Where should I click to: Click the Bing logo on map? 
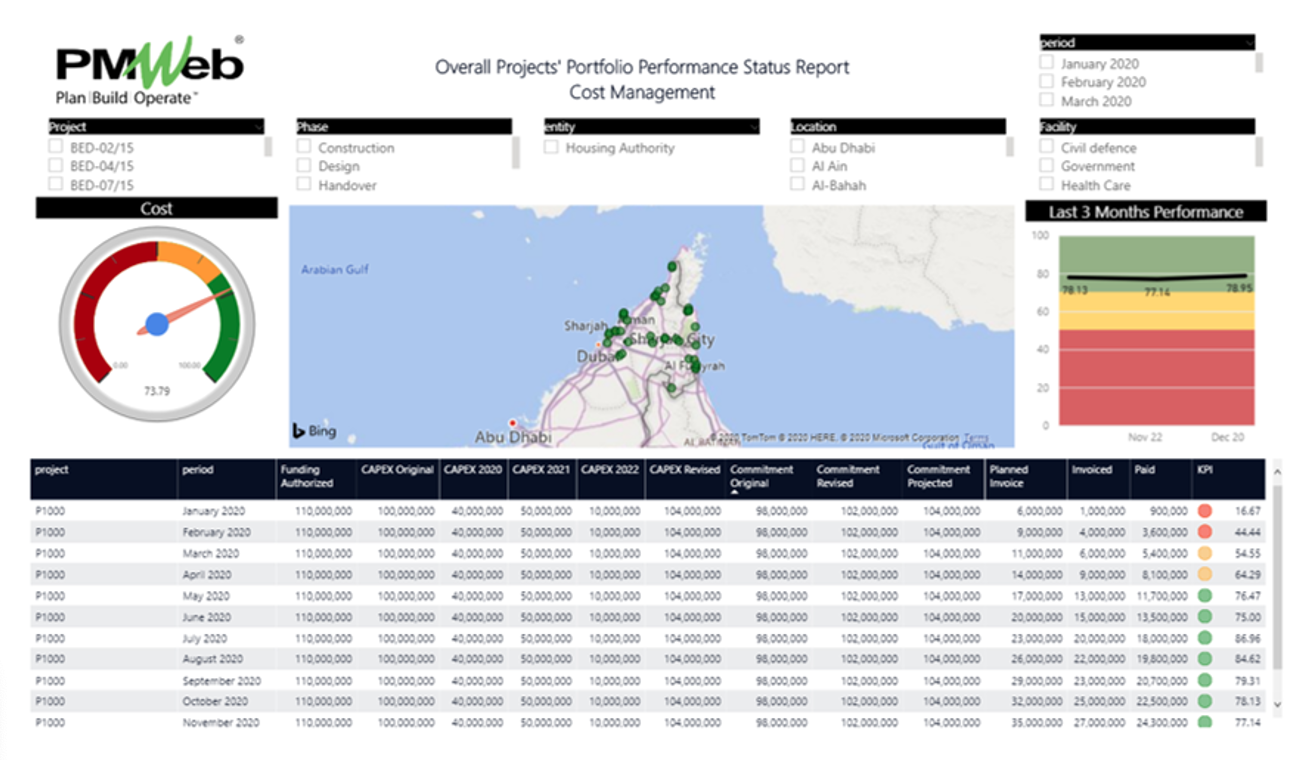pos(314,431)
